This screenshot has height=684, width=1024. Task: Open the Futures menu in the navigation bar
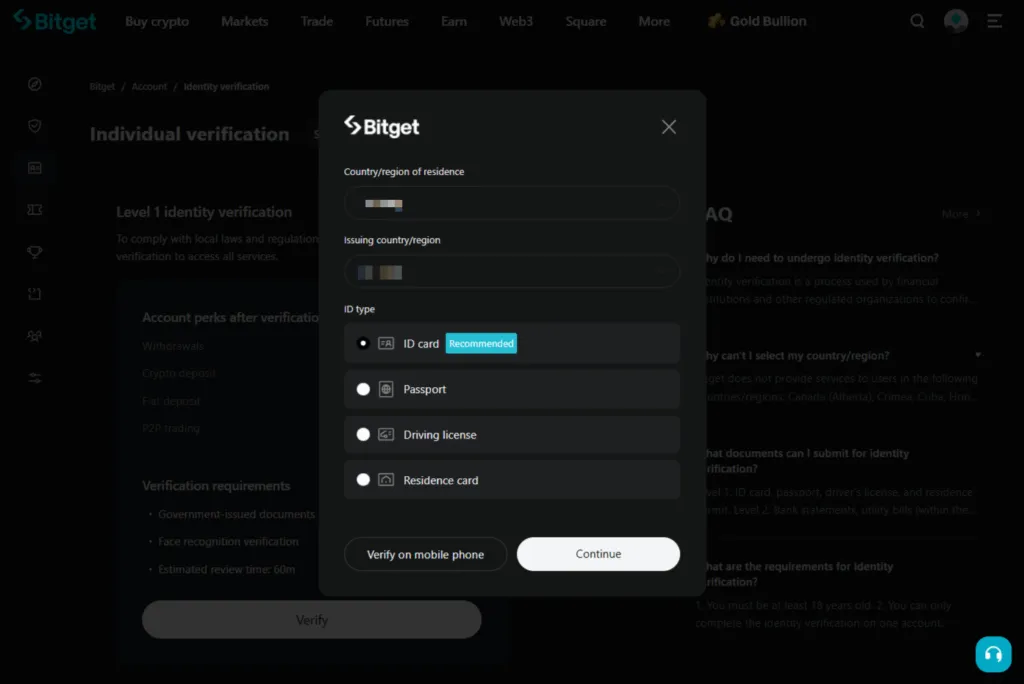coord(386,20)
